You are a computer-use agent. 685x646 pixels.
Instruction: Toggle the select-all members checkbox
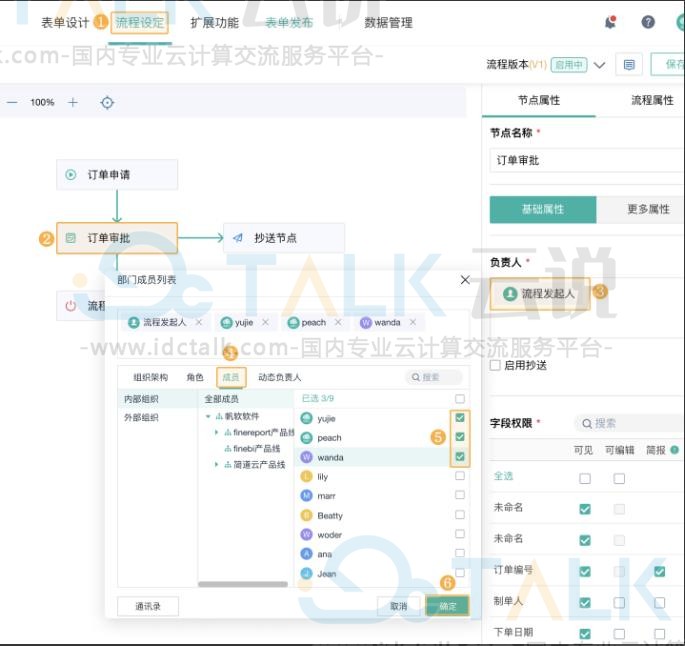point(460,399)
